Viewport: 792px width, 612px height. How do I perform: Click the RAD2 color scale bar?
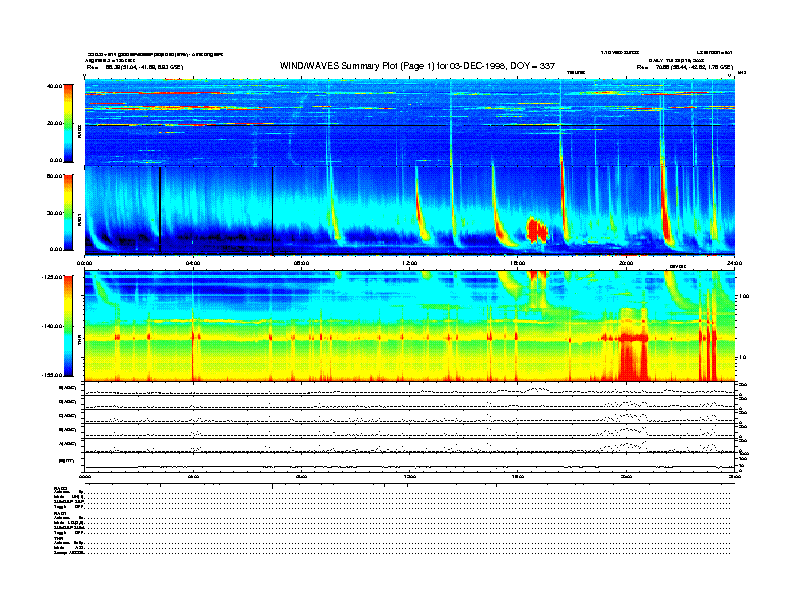pyautogui.click(x=68, y=123)
